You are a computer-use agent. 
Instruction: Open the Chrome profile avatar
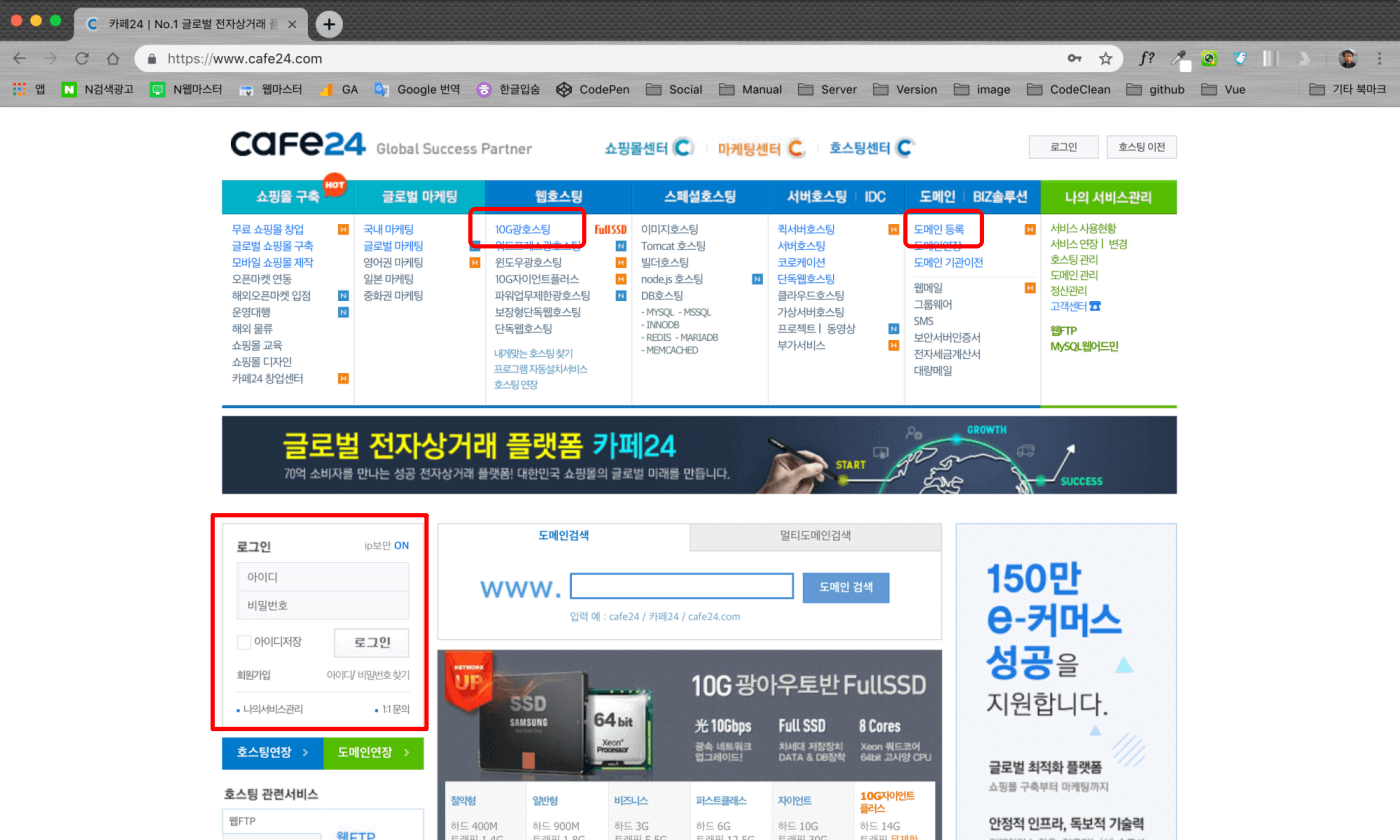(1347, 58)
